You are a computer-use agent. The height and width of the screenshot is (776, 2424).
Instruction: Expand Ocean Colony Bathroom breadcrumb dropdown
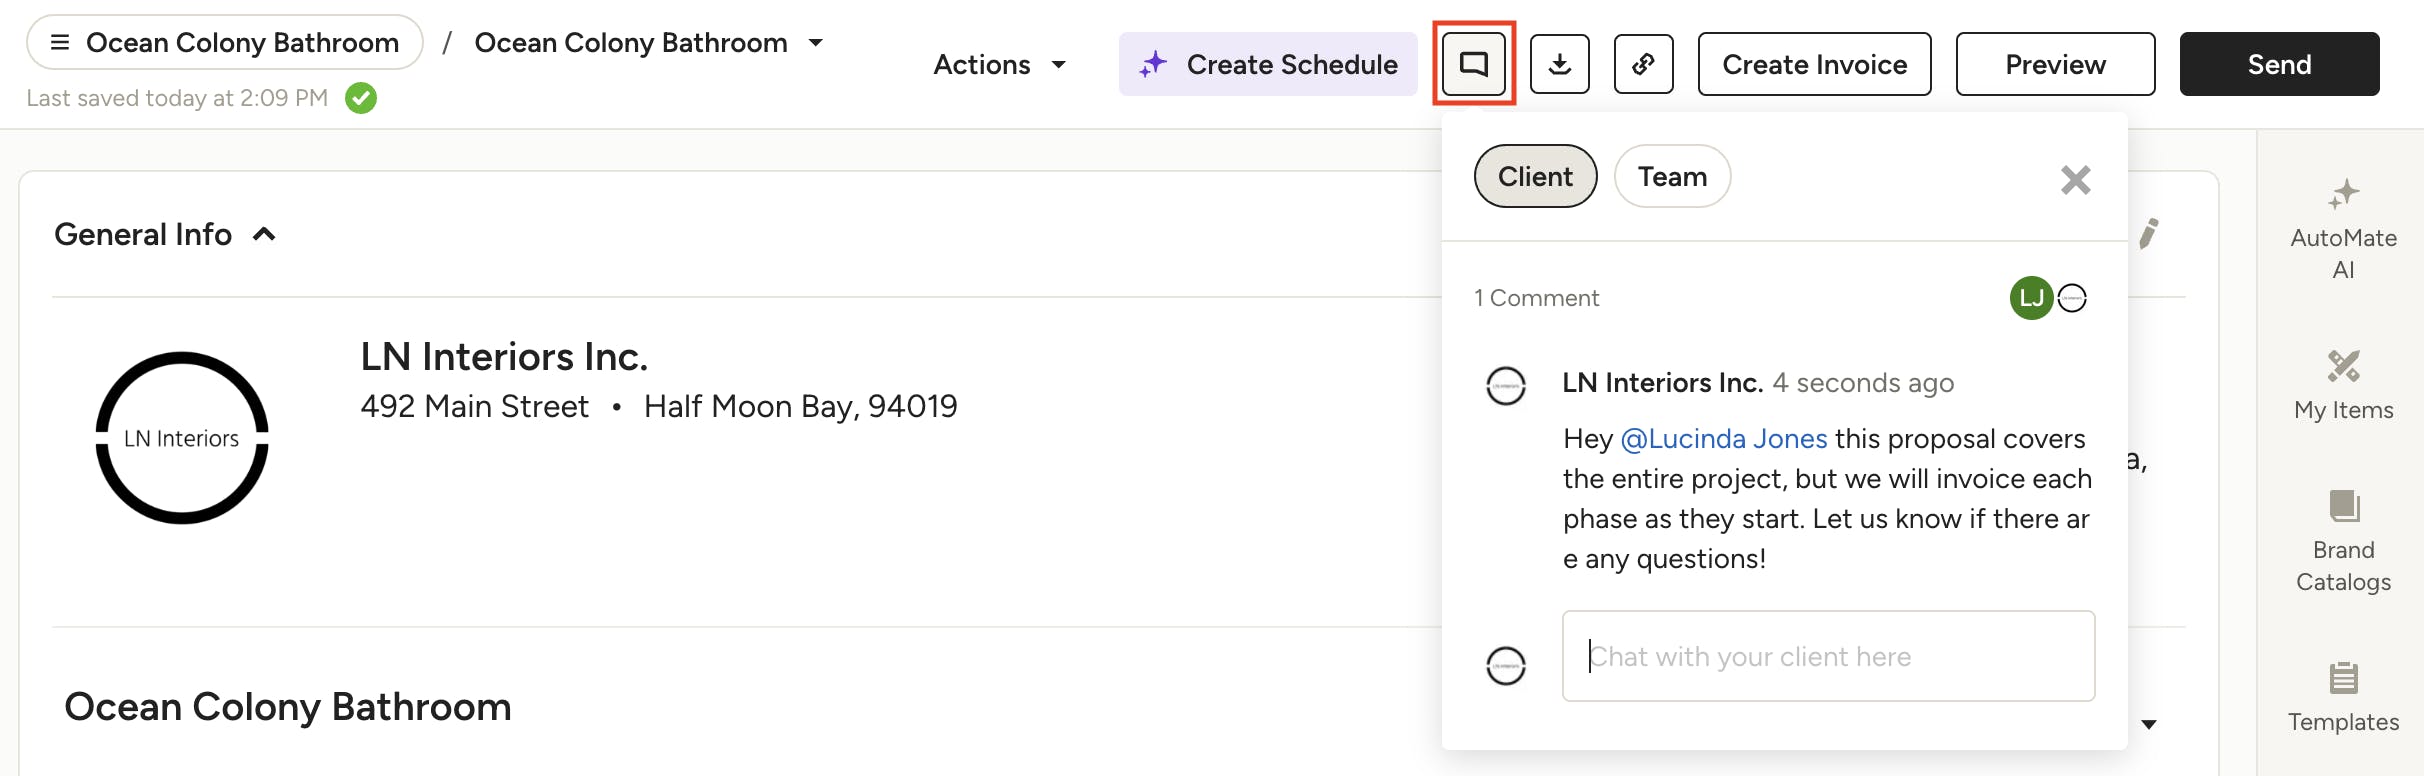click(816, 43)
